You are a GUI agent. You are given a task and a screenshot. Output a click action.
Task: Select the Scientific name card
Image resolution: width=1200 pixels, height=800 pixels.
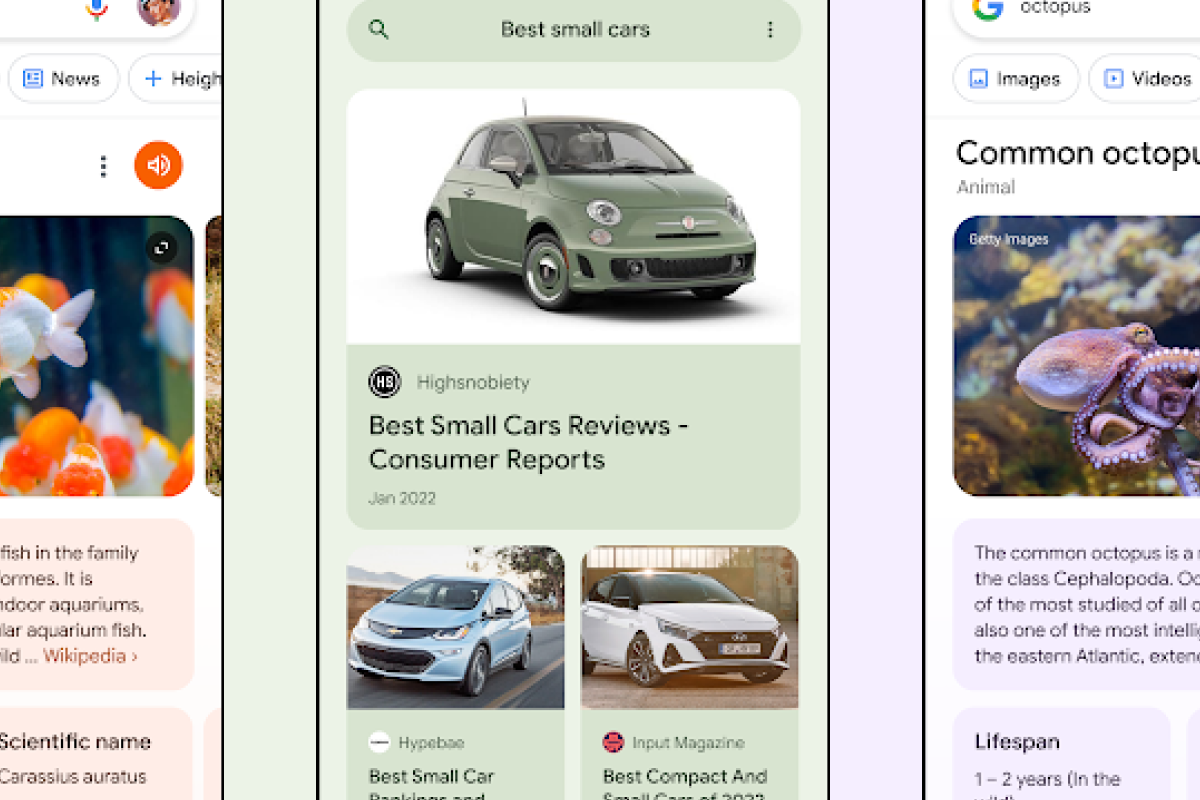96,754
